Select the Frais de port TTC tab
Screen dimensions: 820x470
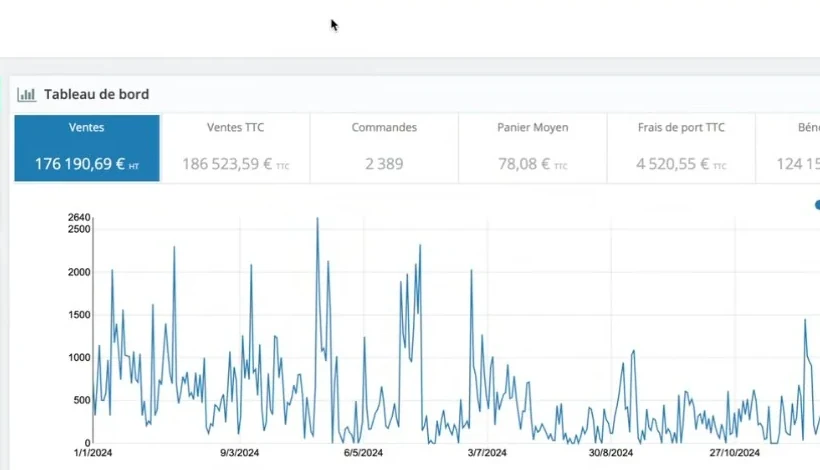click(681, 148)
